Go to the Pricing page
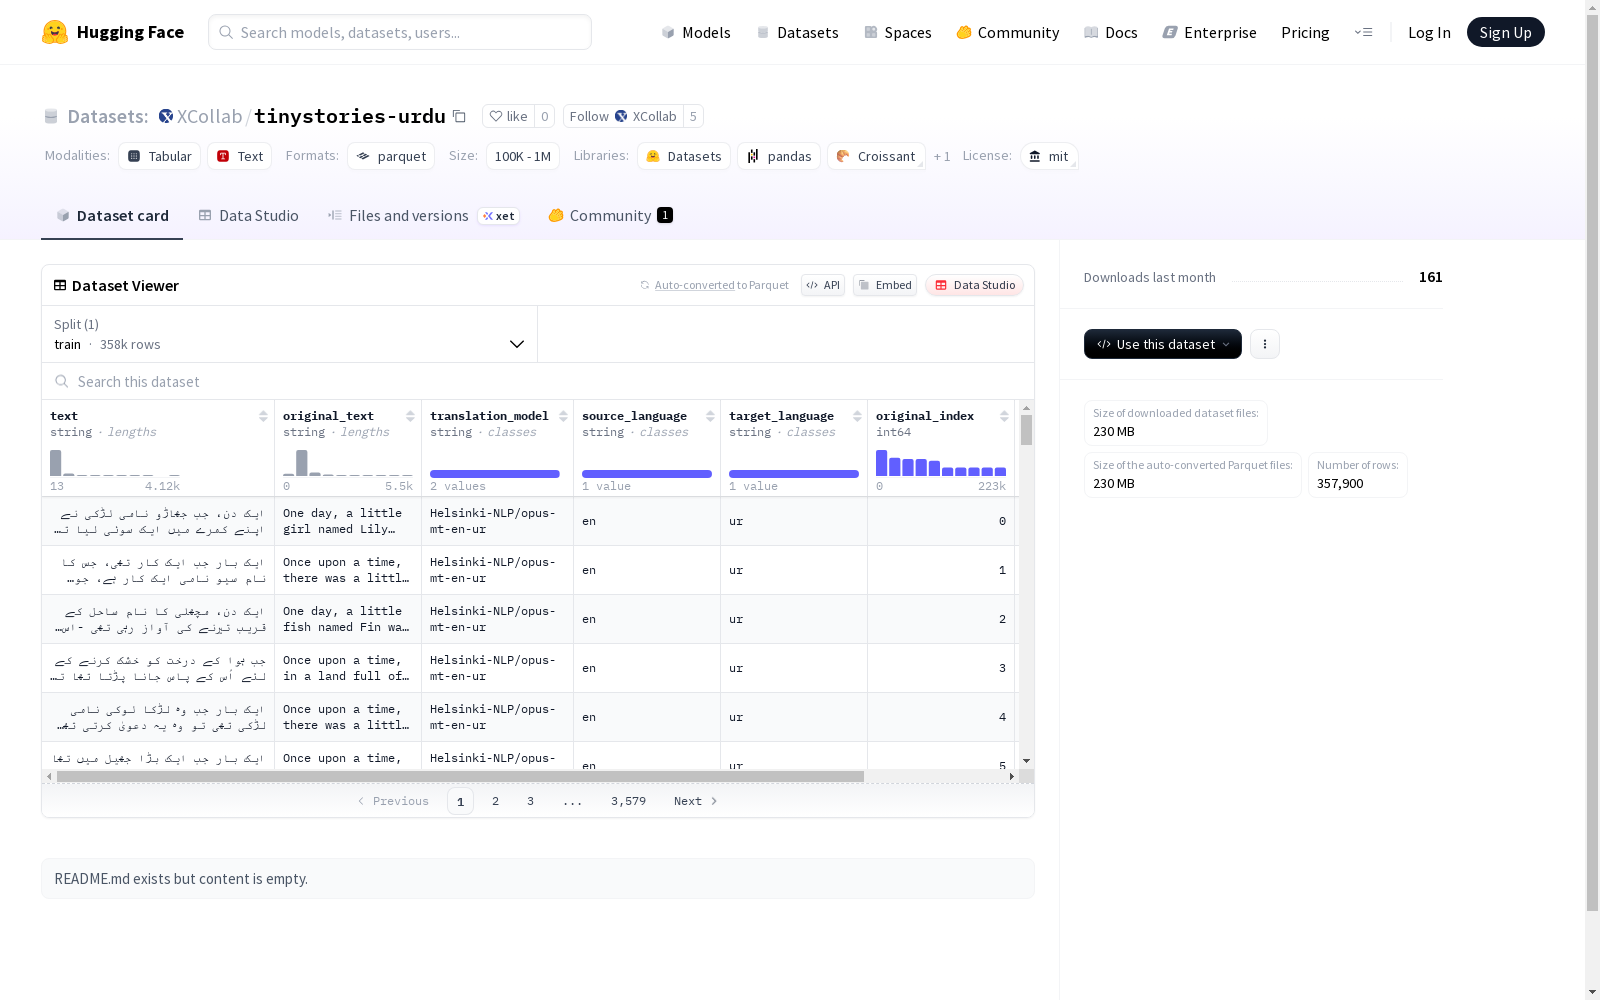Screen dimensions: 1600x1000 tap(1305, 32)
